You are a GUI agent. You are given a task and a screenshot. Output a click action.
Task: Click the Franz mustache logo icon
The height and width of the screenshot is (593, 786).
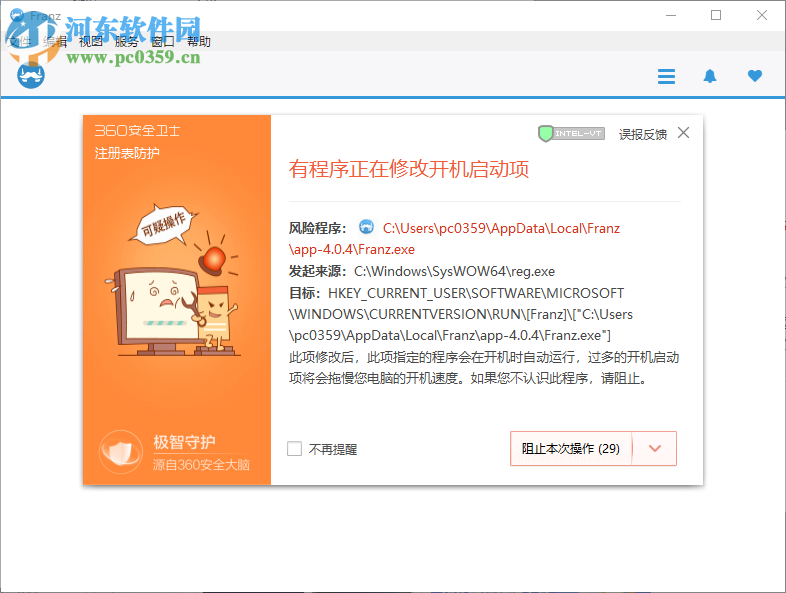[31, 75]
